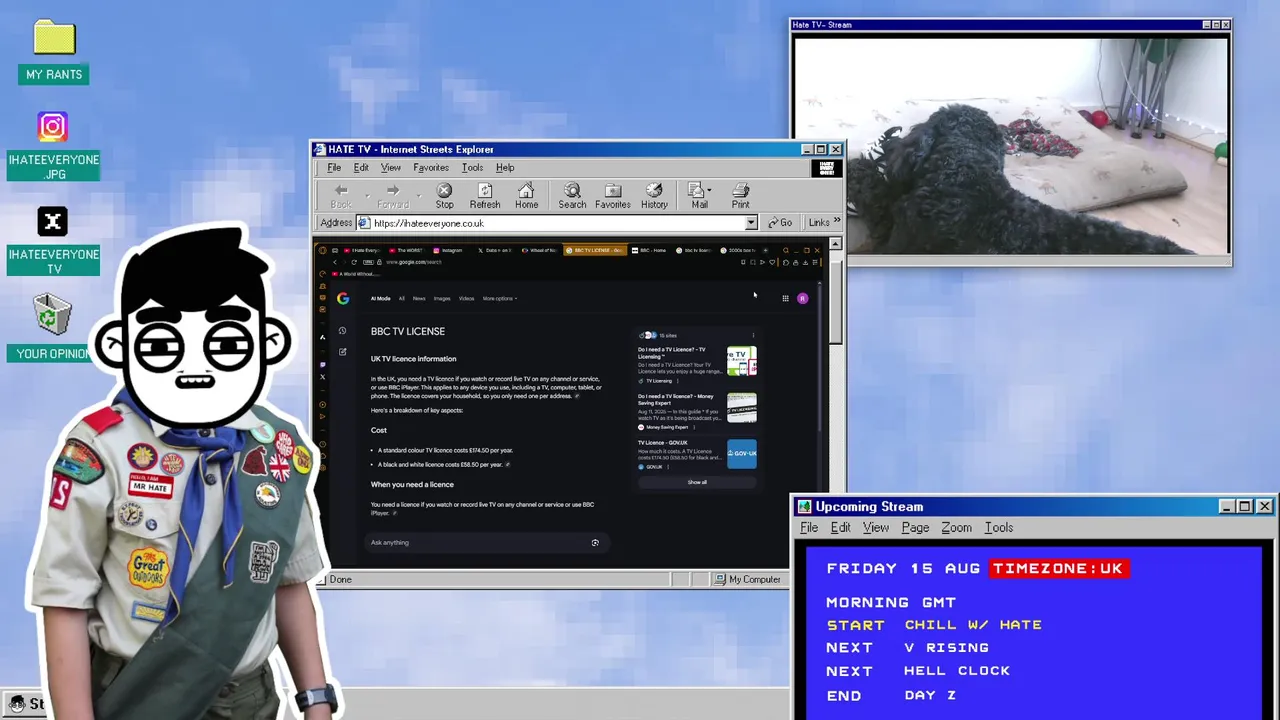
Task: Click the HELL CLOCK schedule entry
Action: point(957,671)
